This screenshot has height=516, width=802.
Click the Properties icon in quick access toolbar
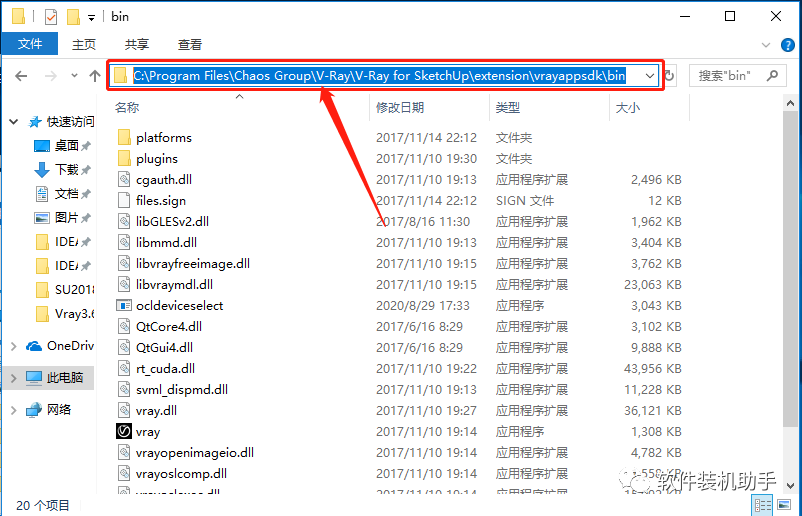(51, 17)
